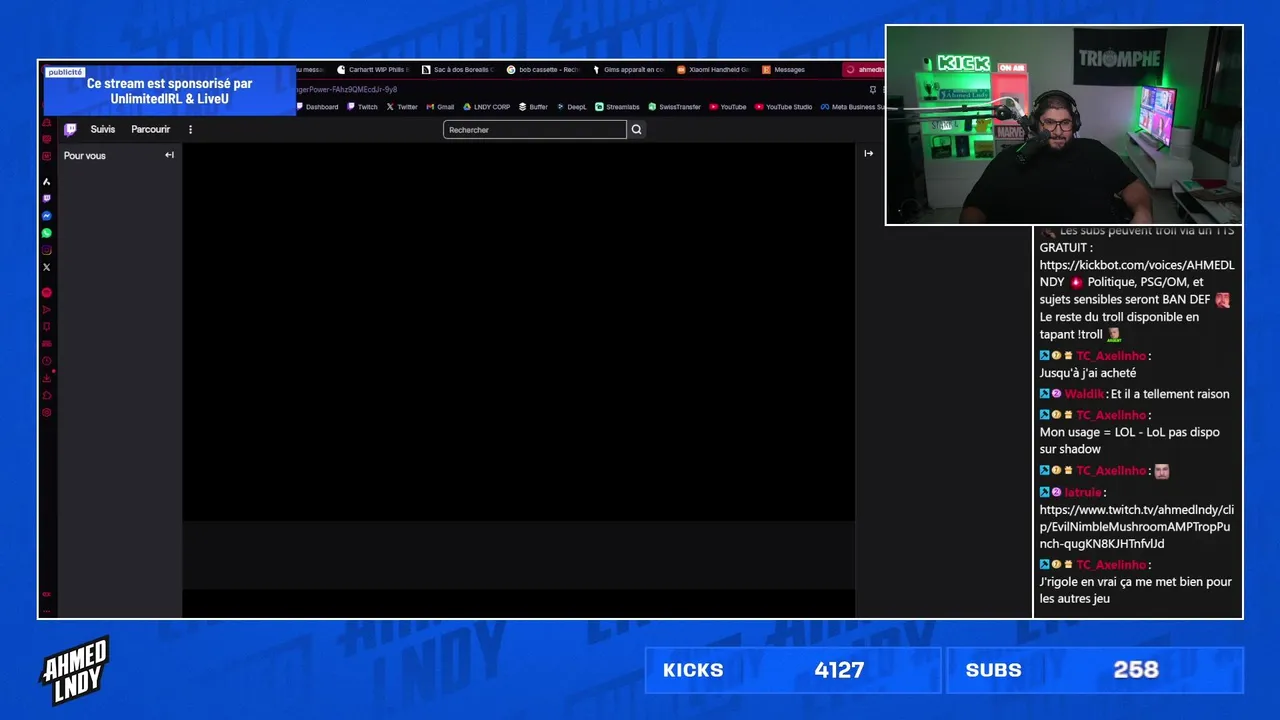Image resolution: width=1280 pixels, height=720 pixels.
Task: Click the Twitch search magnifier button
Action: tap(636, 129)
